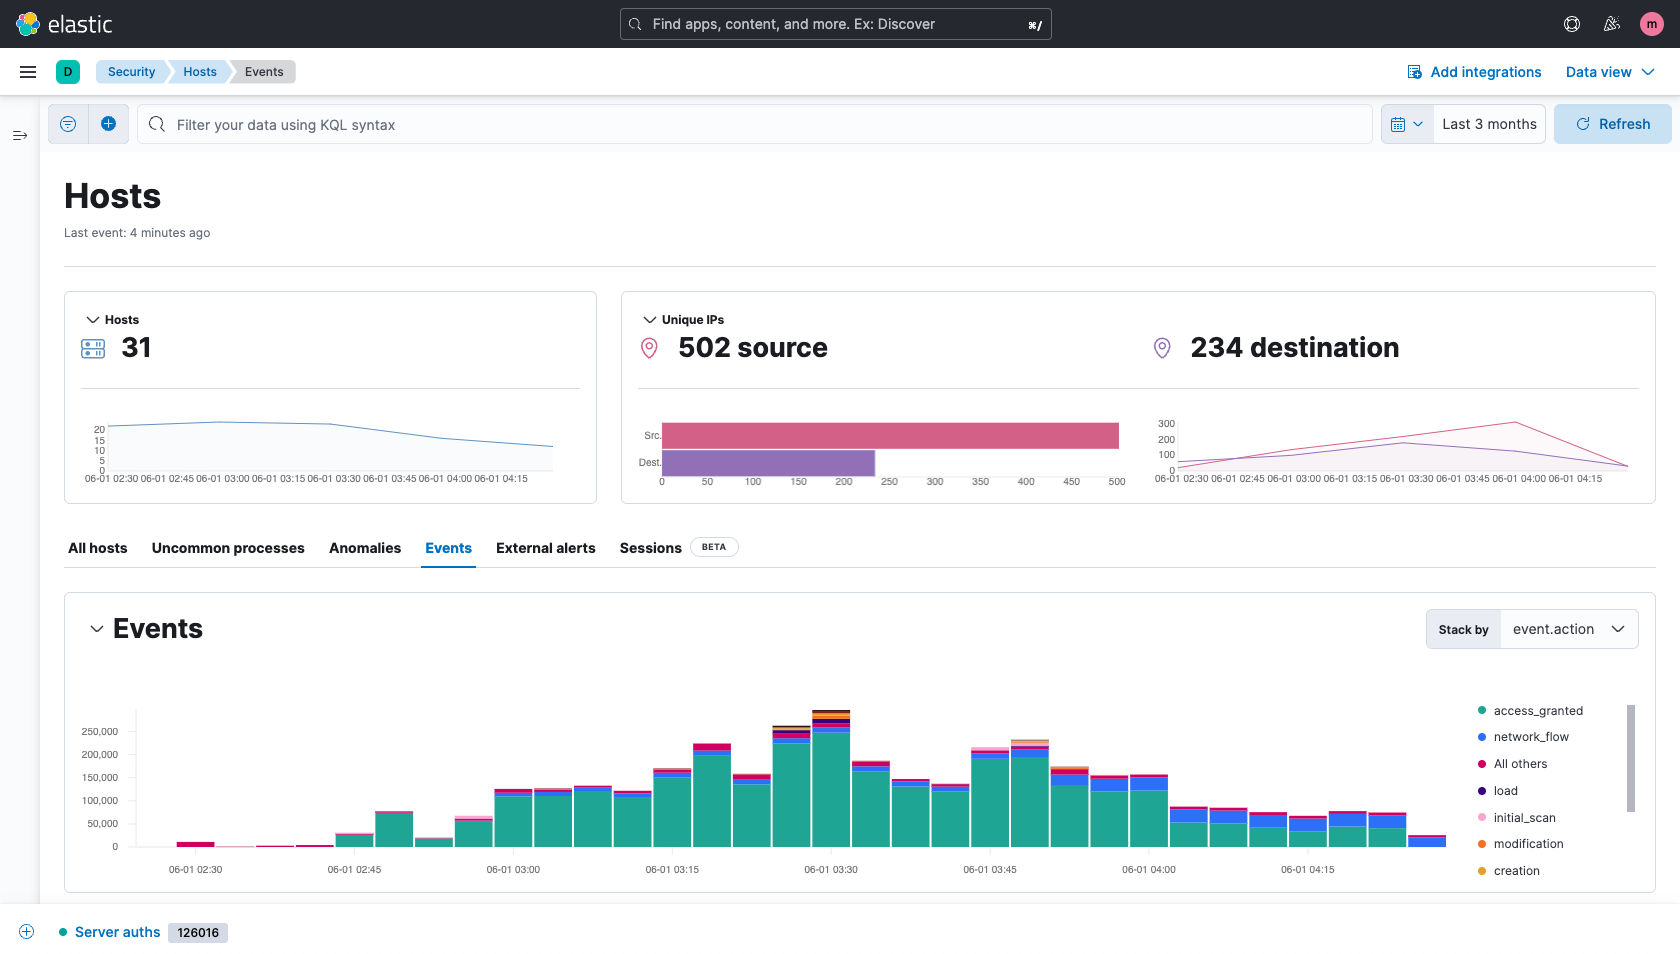The image size is (1680, 954).
Task: Click the destination IP pin icon
Action: 1162,348
